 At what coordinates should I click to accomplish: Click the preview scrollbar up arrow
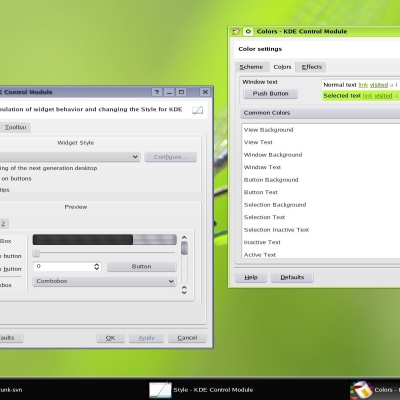point(184,238)
